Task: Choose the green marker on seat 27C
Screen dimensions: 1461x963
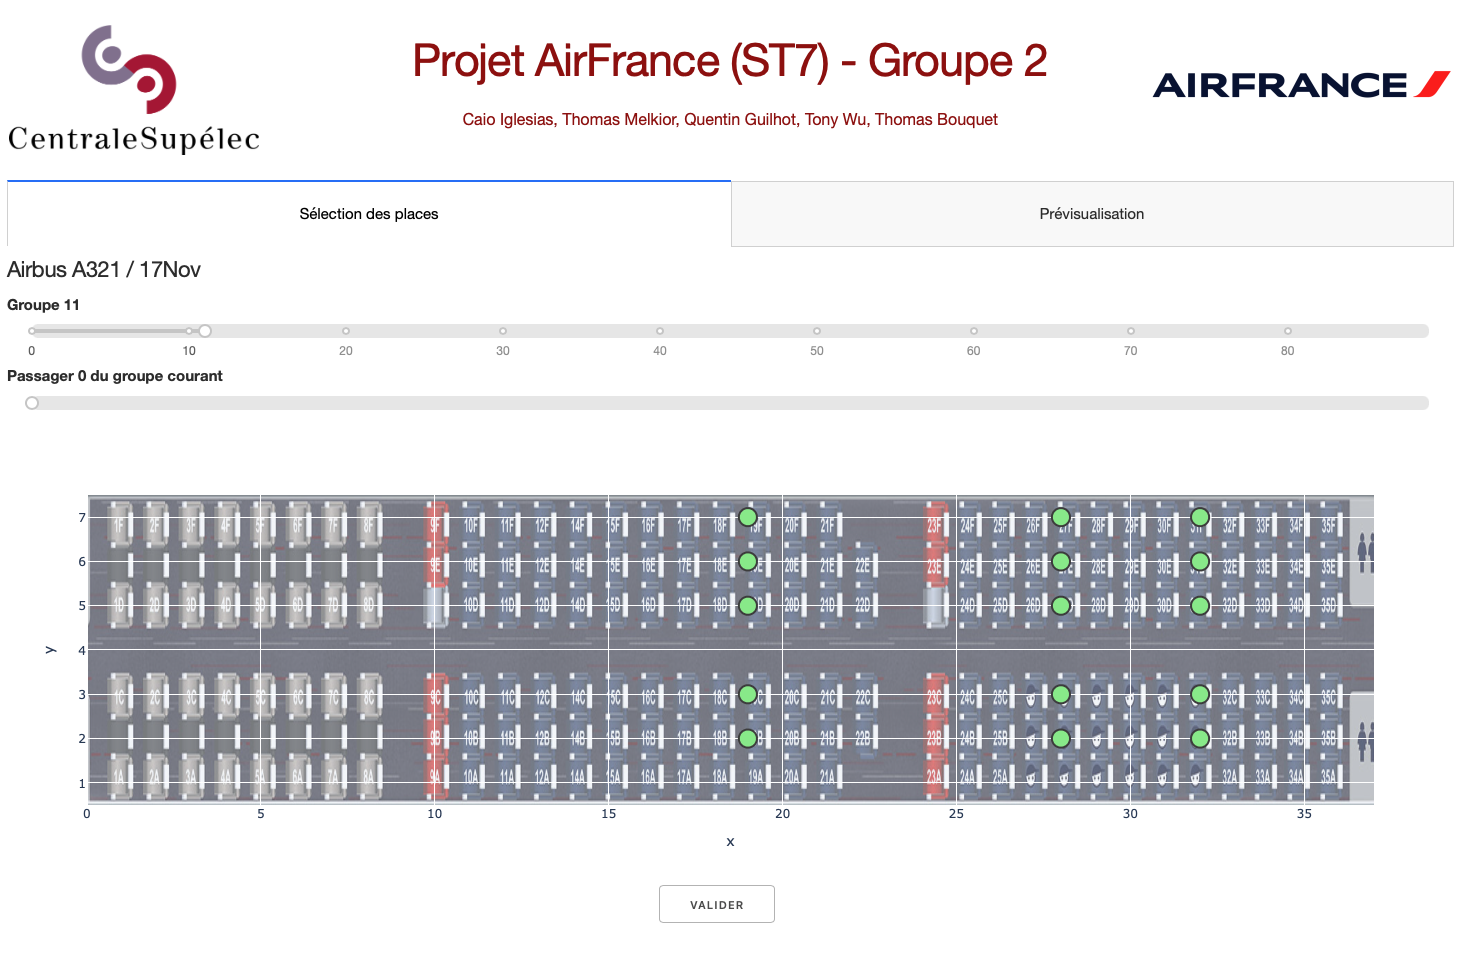Action: (x=1061, y=694)
